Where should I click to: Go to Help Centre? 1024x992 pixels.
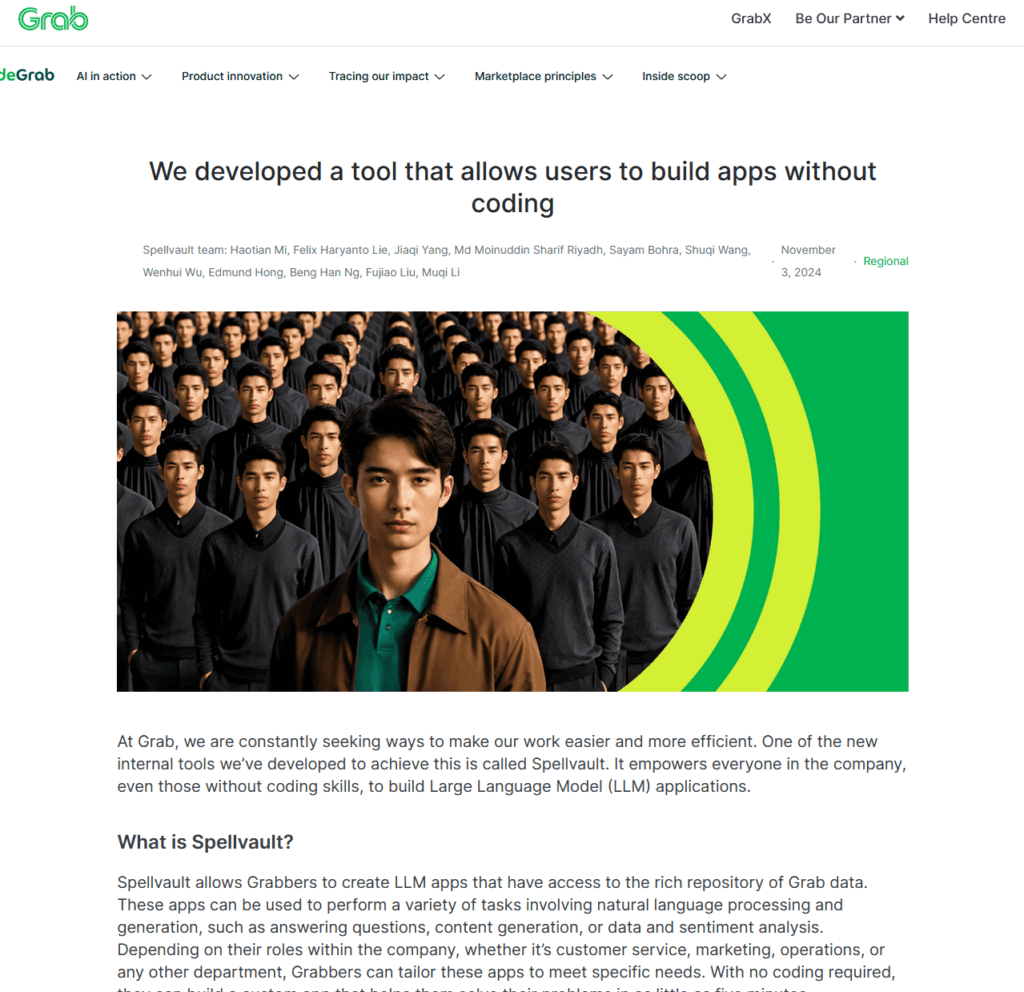coord(967,18)
